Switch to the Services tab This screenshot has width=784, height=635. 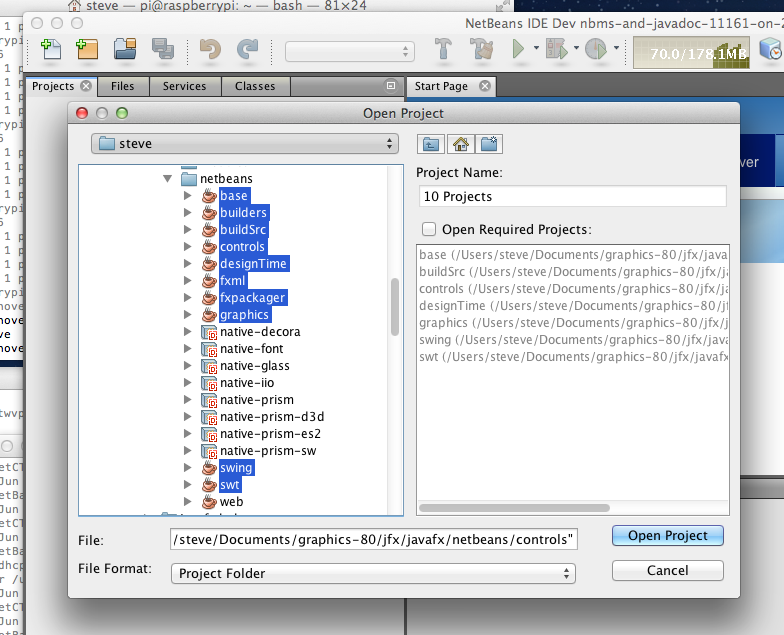(x=184, y=86)
